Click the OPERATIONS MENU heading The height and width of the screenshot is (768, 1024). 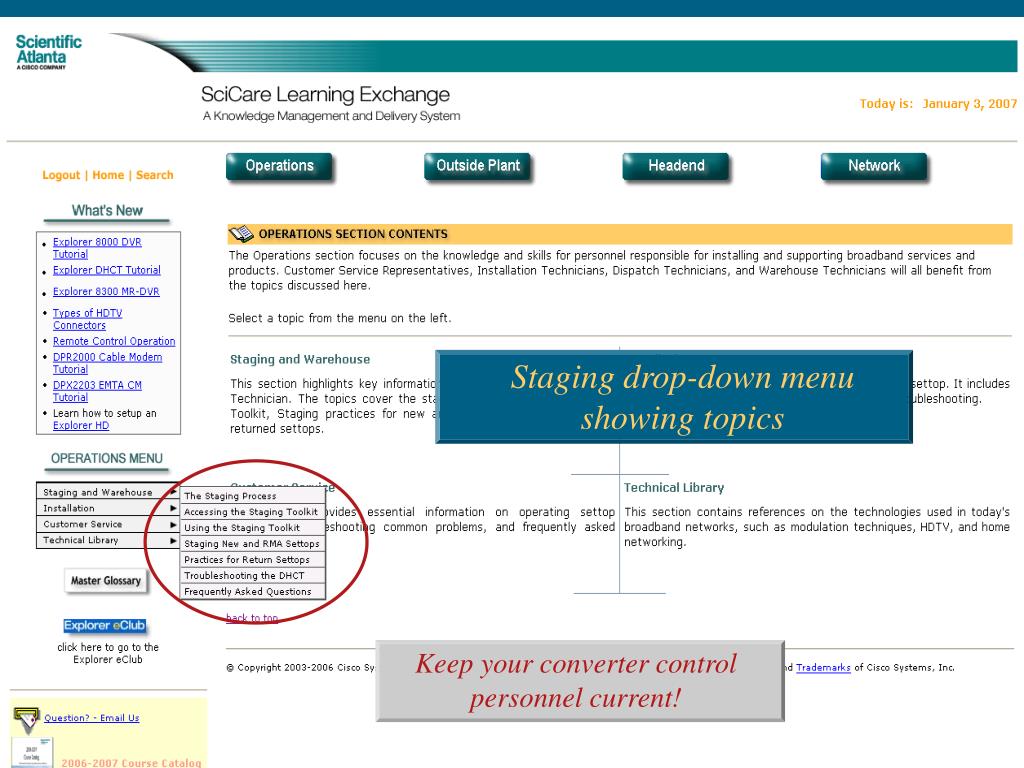coord(106,458)
